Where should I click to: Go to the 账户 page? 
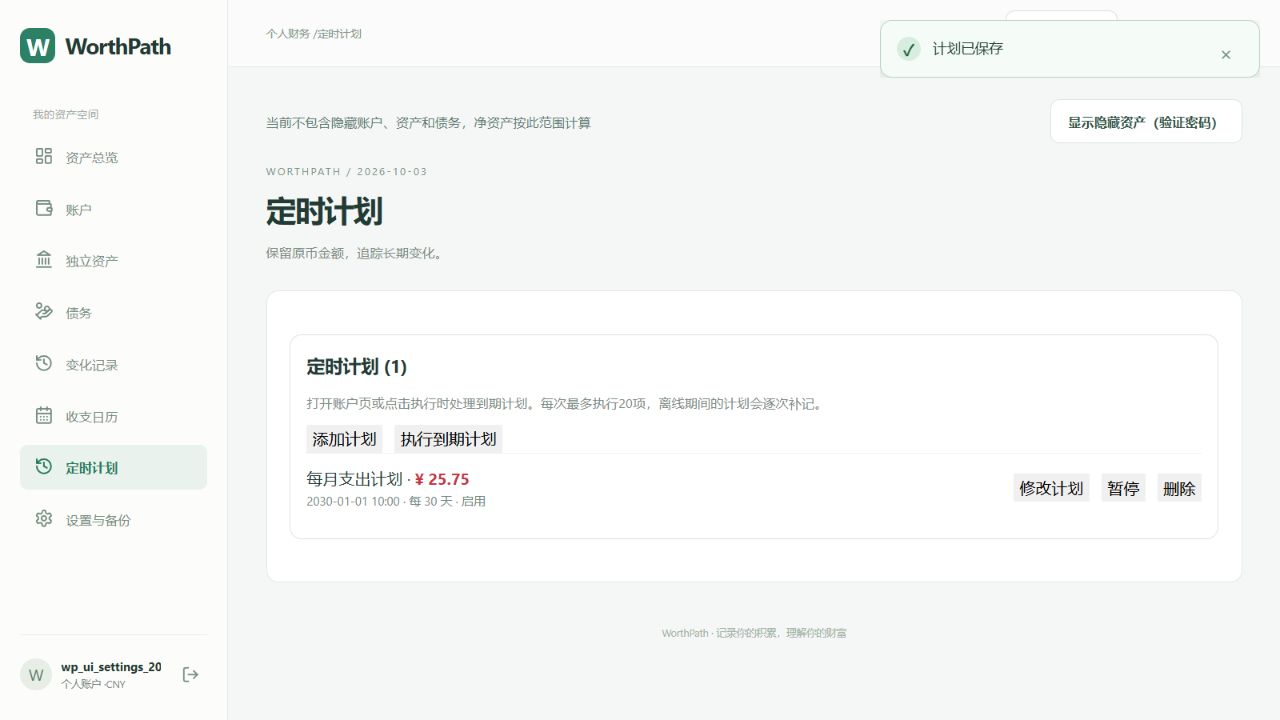(x=113, y=209)
